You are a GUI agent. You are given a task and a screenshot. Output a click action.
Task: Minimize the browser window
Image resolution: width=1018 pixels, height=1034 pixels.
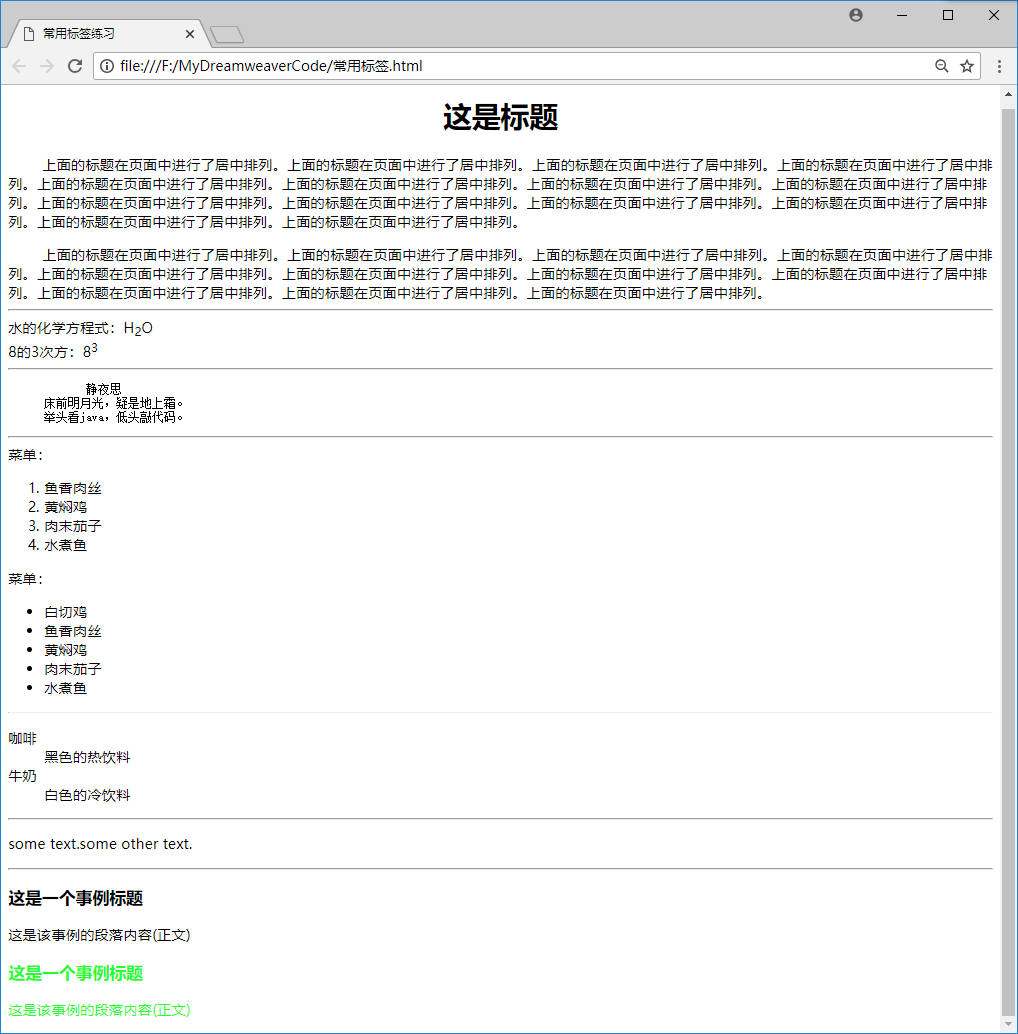click(x=902, y=15)
